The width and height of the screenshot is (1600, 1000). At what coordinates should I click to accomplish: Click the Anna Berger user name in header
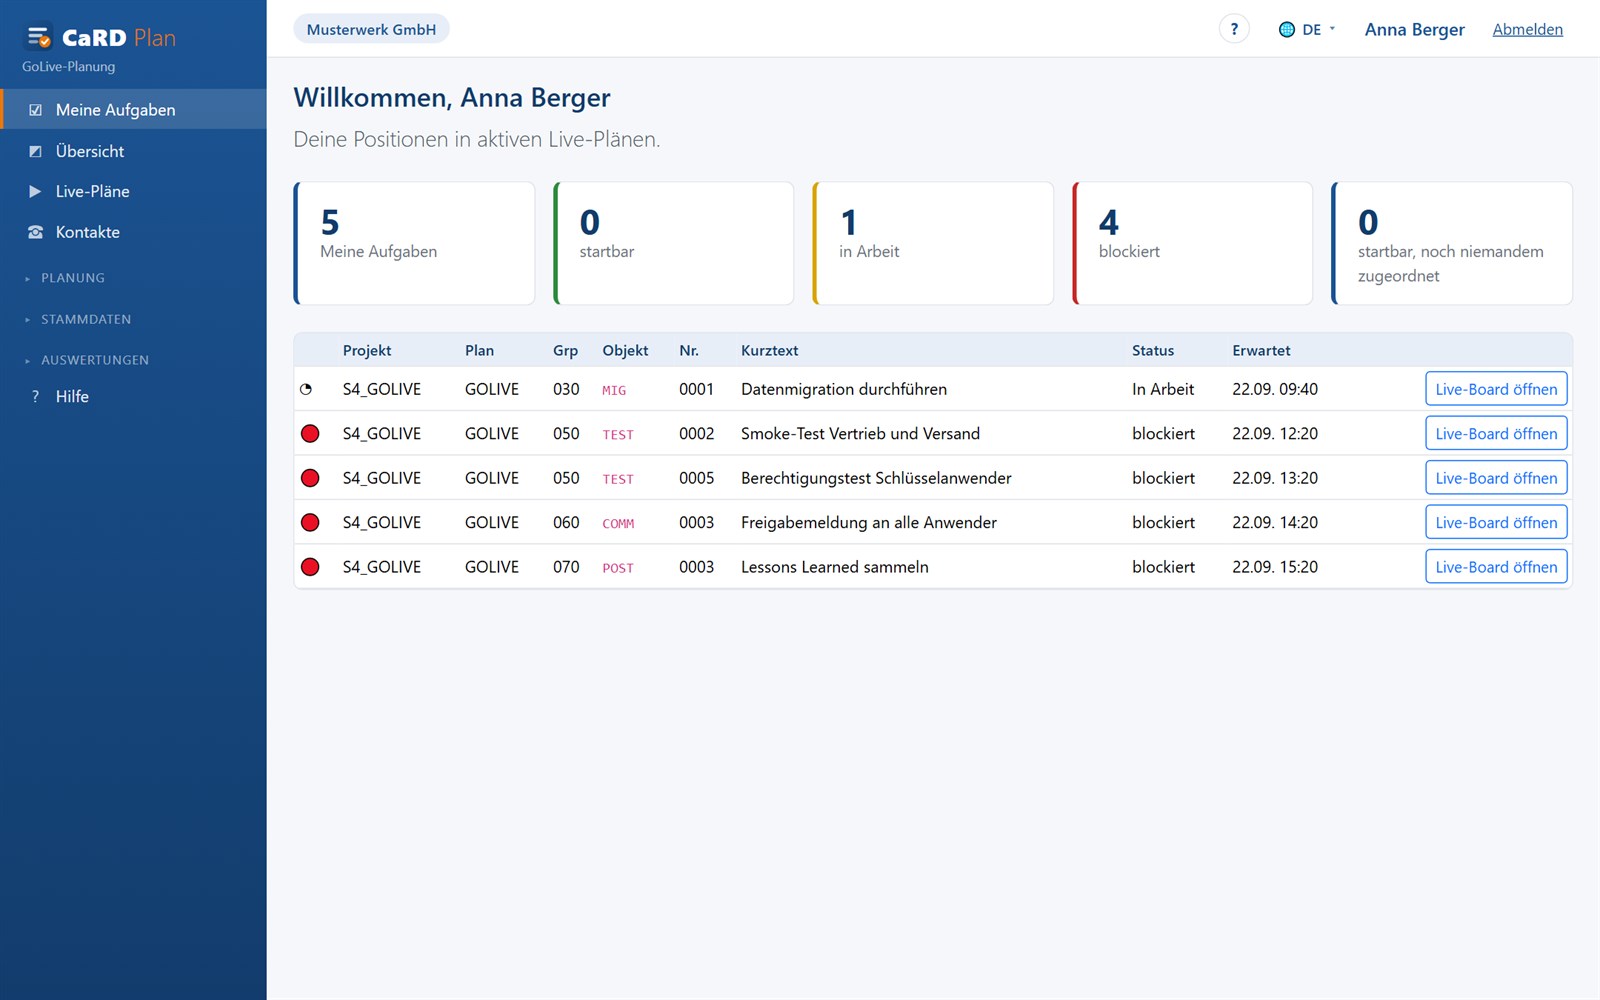(1414, 29)
